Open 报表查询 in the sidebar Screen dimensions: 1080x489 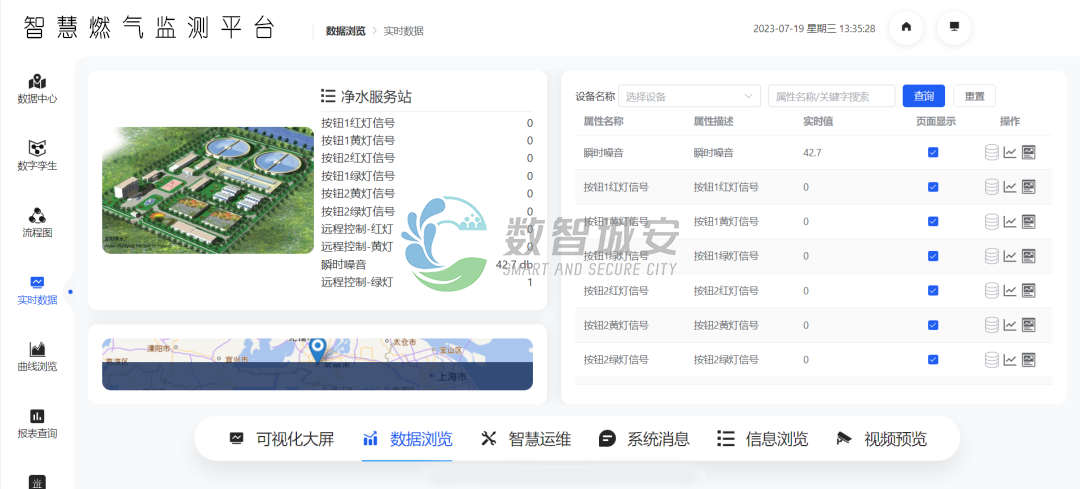(x=37, y=423)
